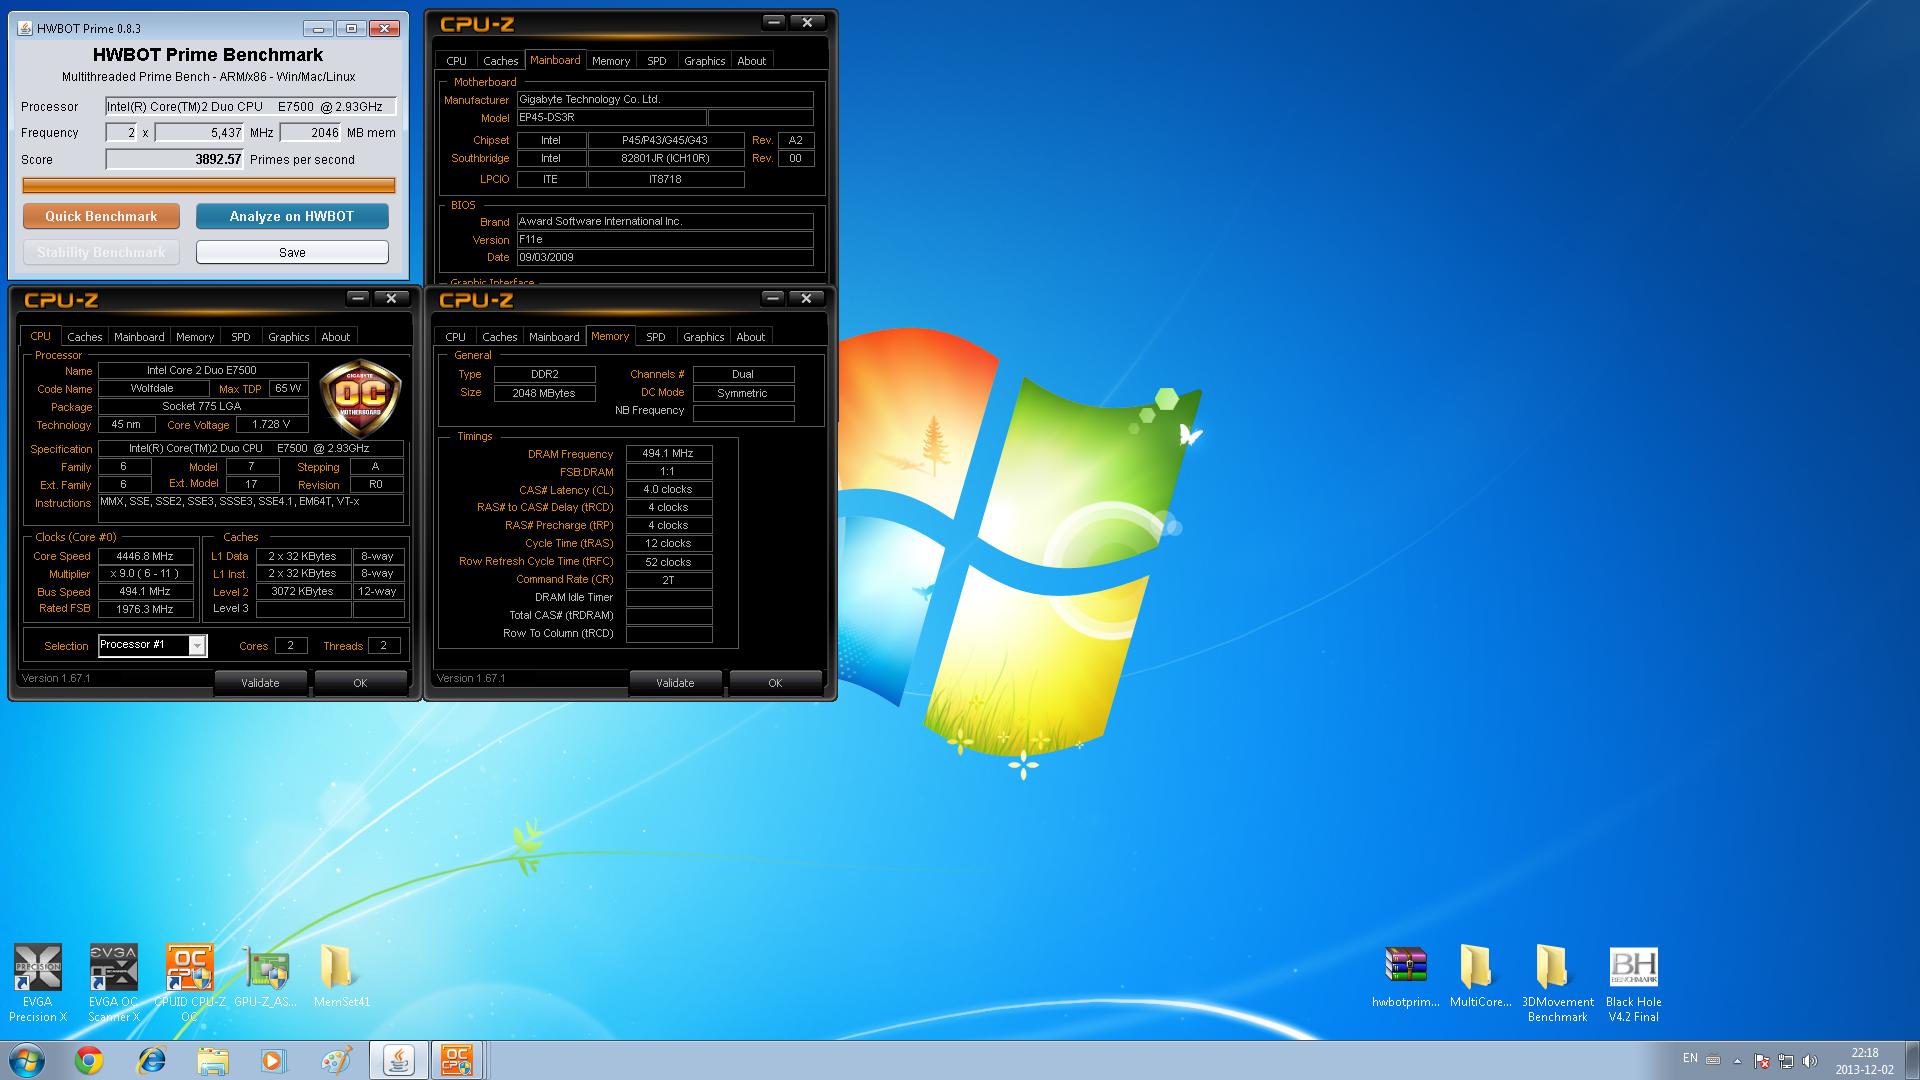Open Paint from the taskbar
The image size is (1920, 1080).
(336, 1060)
